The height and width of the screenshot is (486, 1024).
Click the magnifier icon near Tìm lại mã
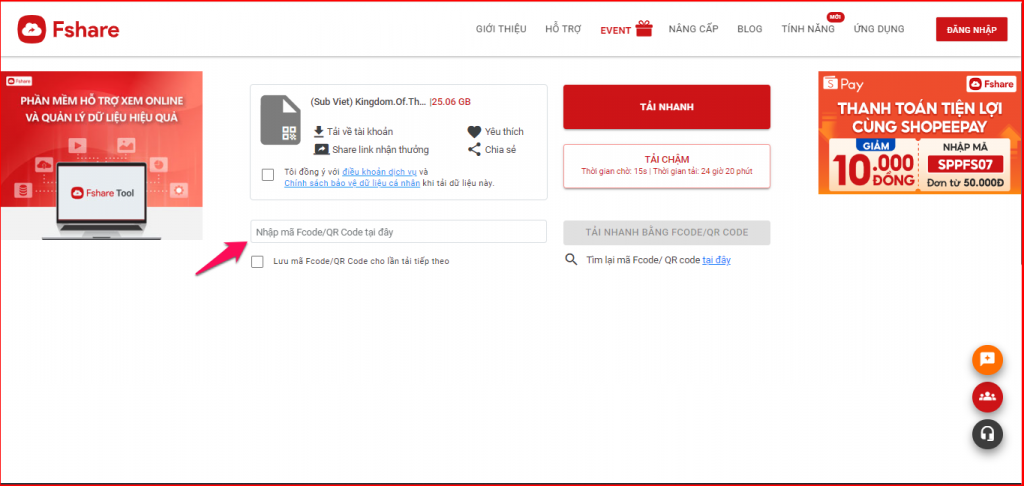571,260
